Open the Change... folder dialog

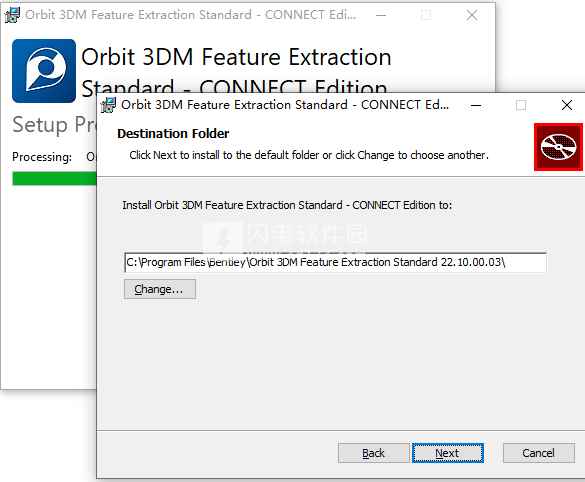tap(160, 289)
